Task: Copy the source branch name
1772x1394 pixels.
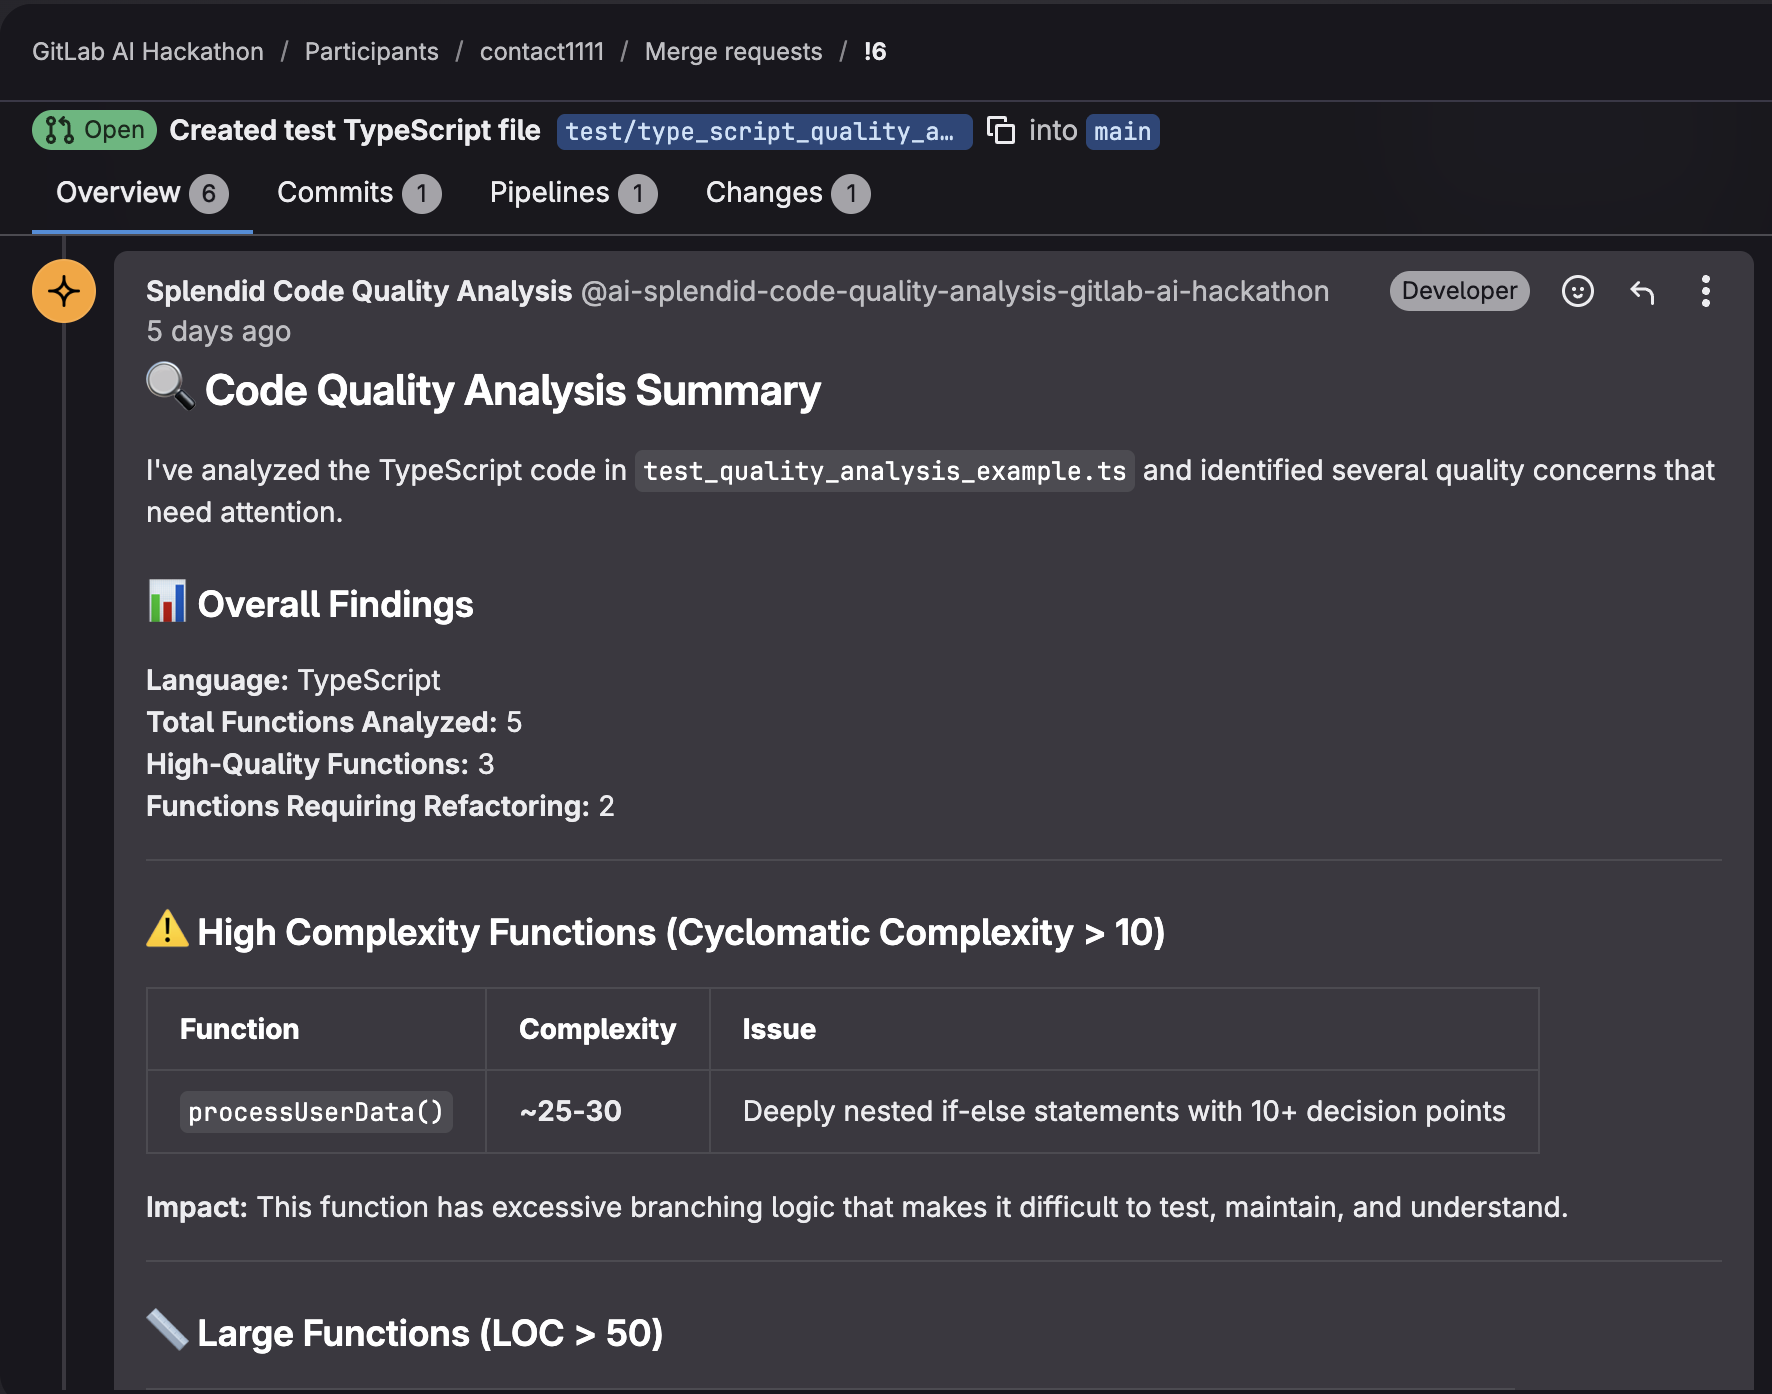Action: click(x=1001, y=131)
